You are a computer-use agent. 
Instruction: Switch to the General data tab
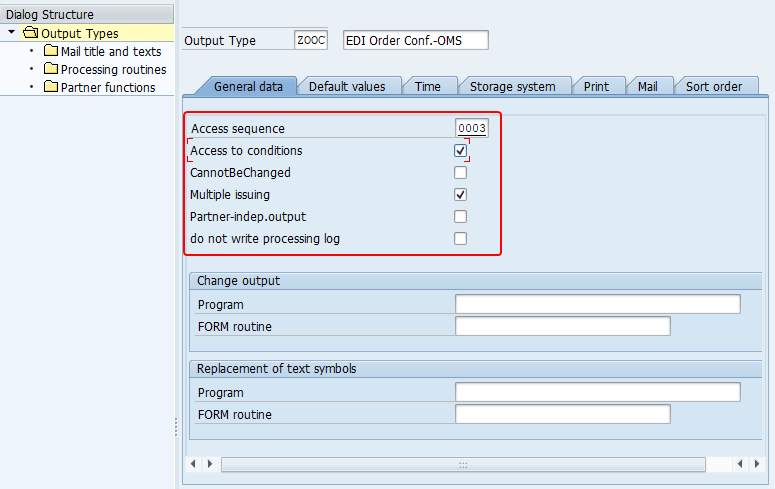[248, 87]
